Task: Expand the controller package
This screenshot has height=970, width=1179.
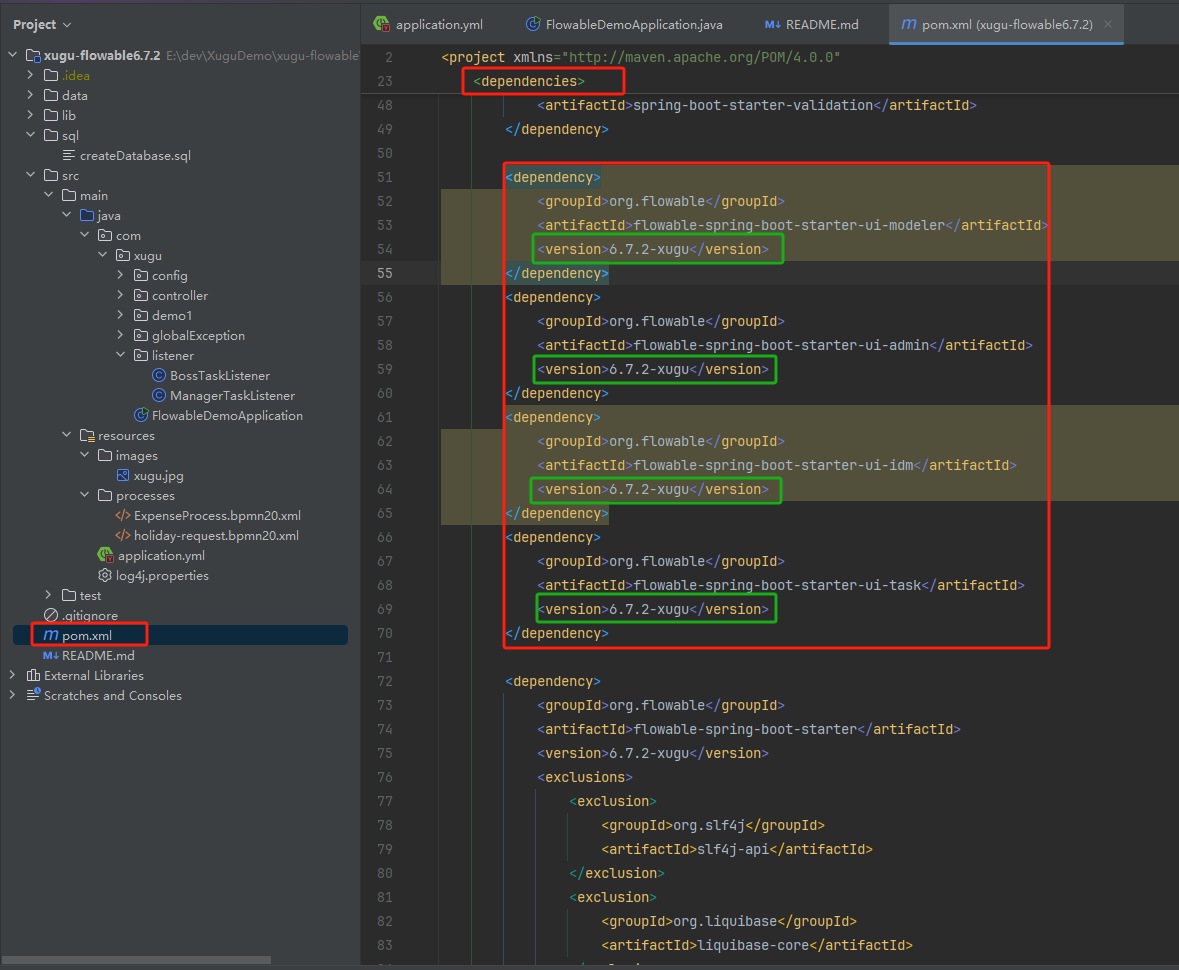Action: click(x=120, y=295)
